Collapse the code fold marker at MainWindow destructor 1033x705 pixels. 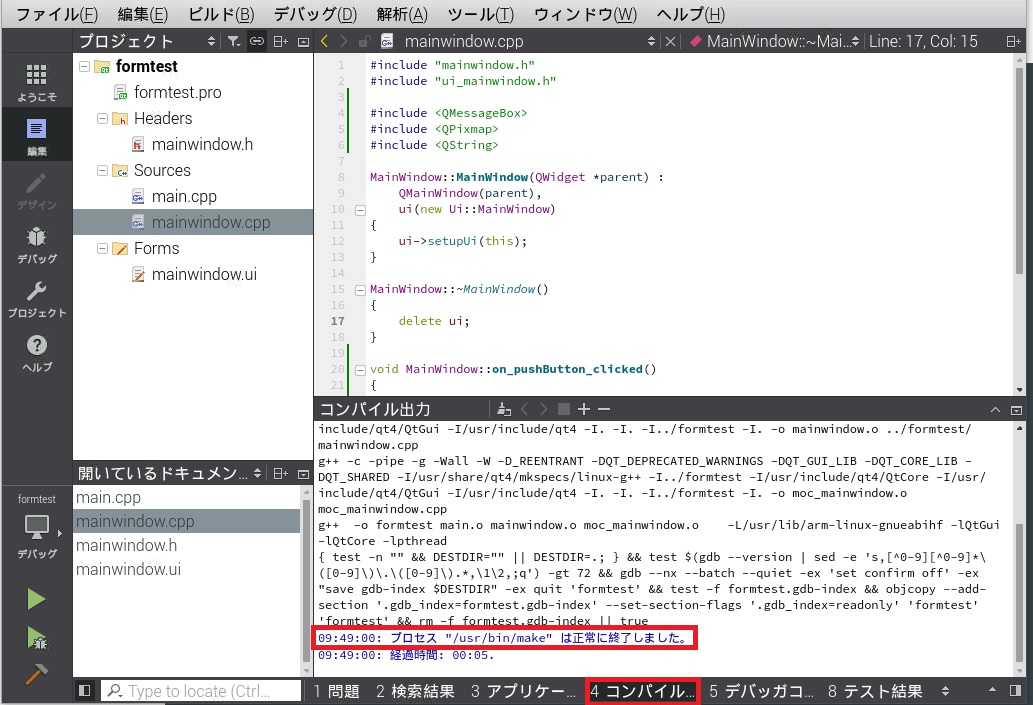[x=360, y=290]
